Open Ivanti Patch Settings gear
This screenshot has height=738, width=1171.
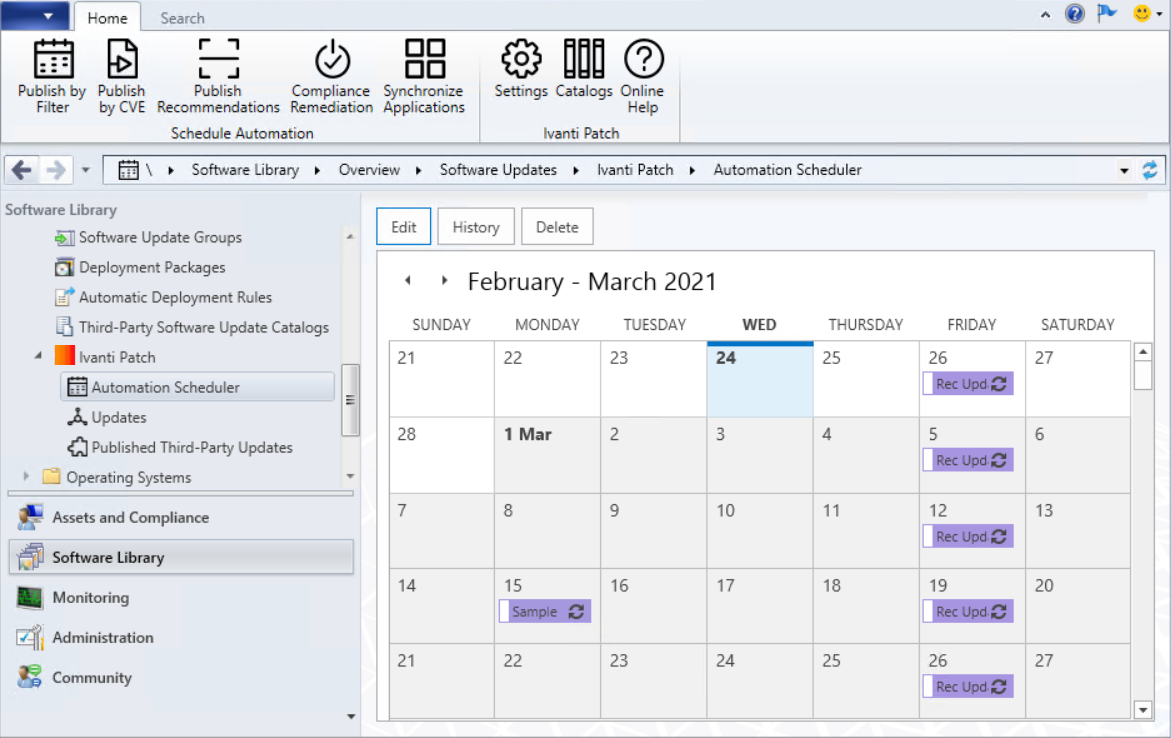[521, 60]
